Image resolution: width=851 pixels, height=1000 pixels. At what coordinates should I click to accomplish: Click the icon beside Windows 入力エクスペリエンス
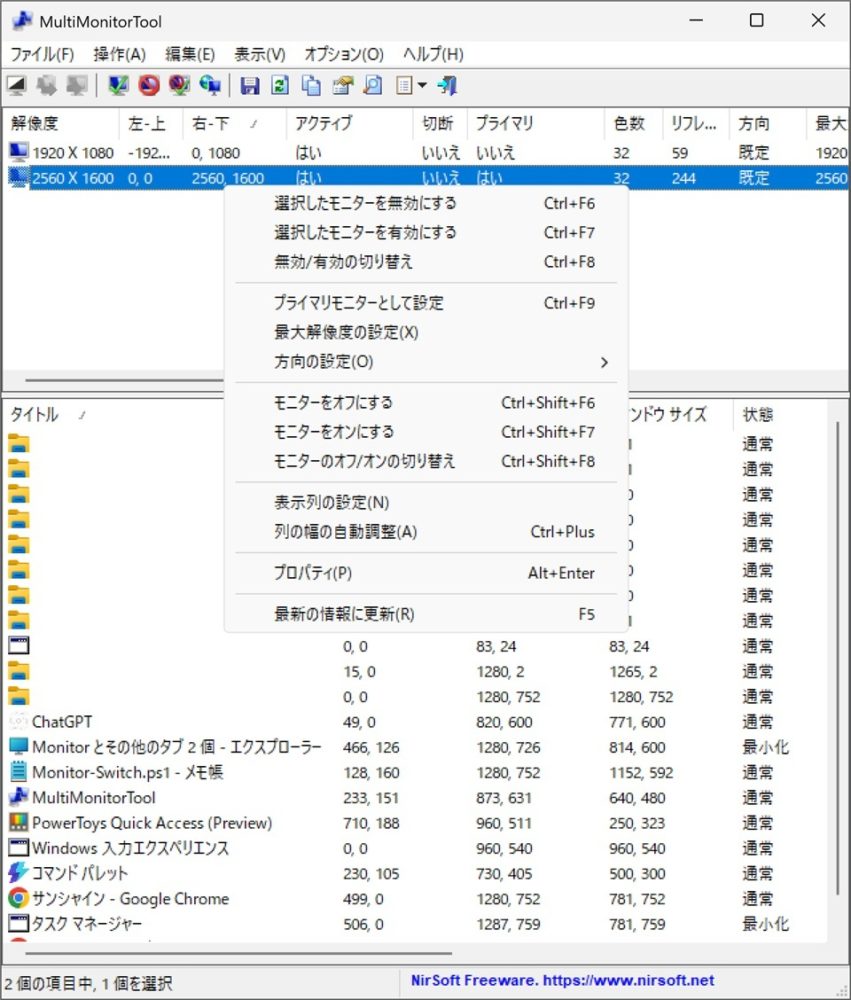coord(18,848)
